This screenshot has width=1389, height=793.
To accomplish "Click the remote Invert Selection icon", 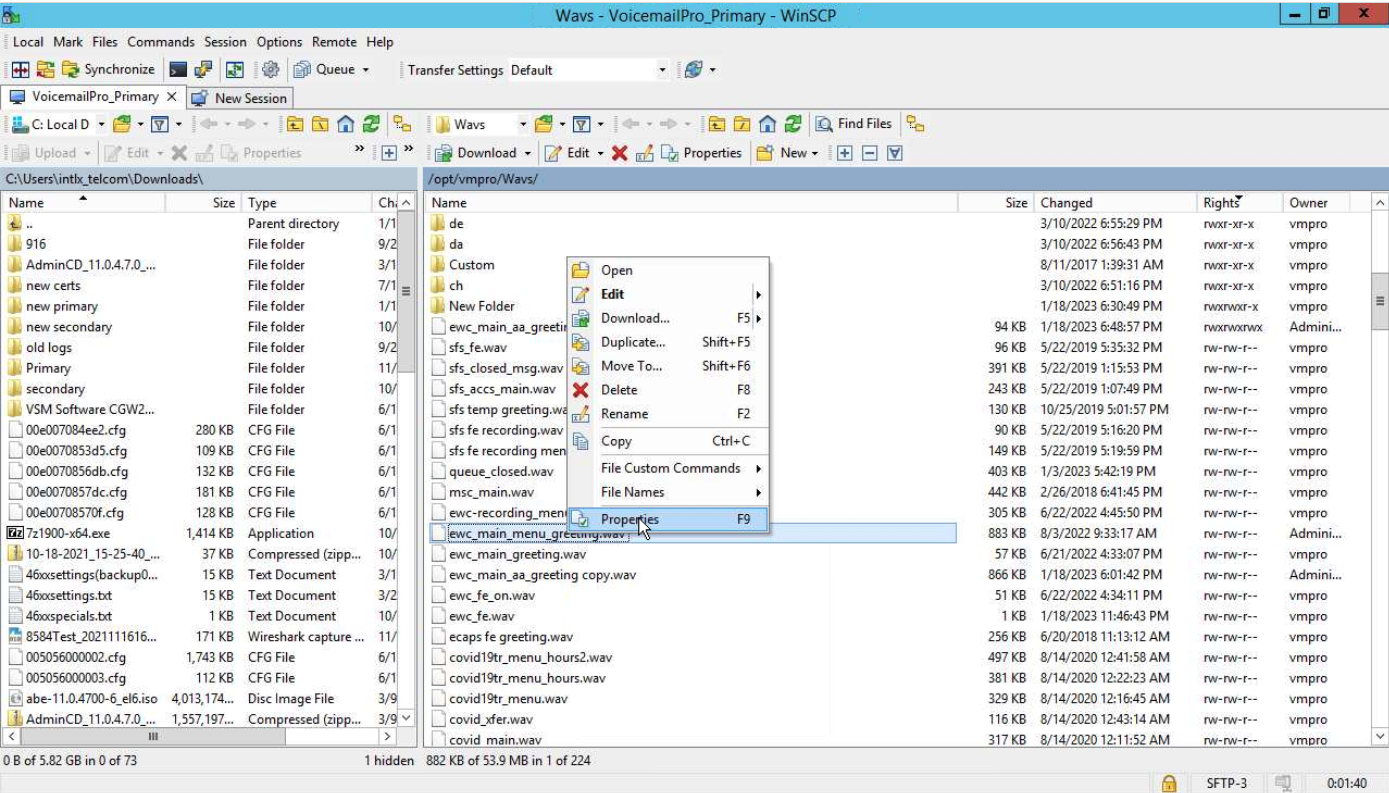I will (894, 153).
